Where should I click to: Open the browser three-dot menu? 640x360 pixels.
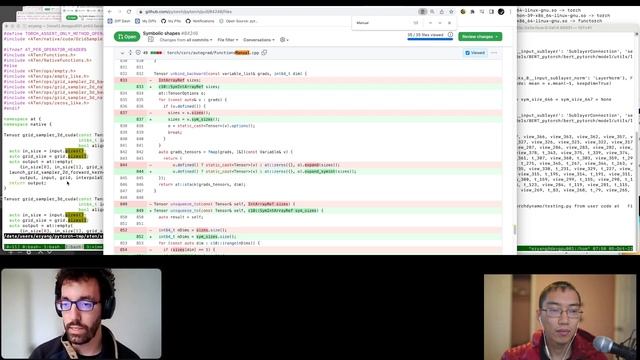tap(511, 12)
